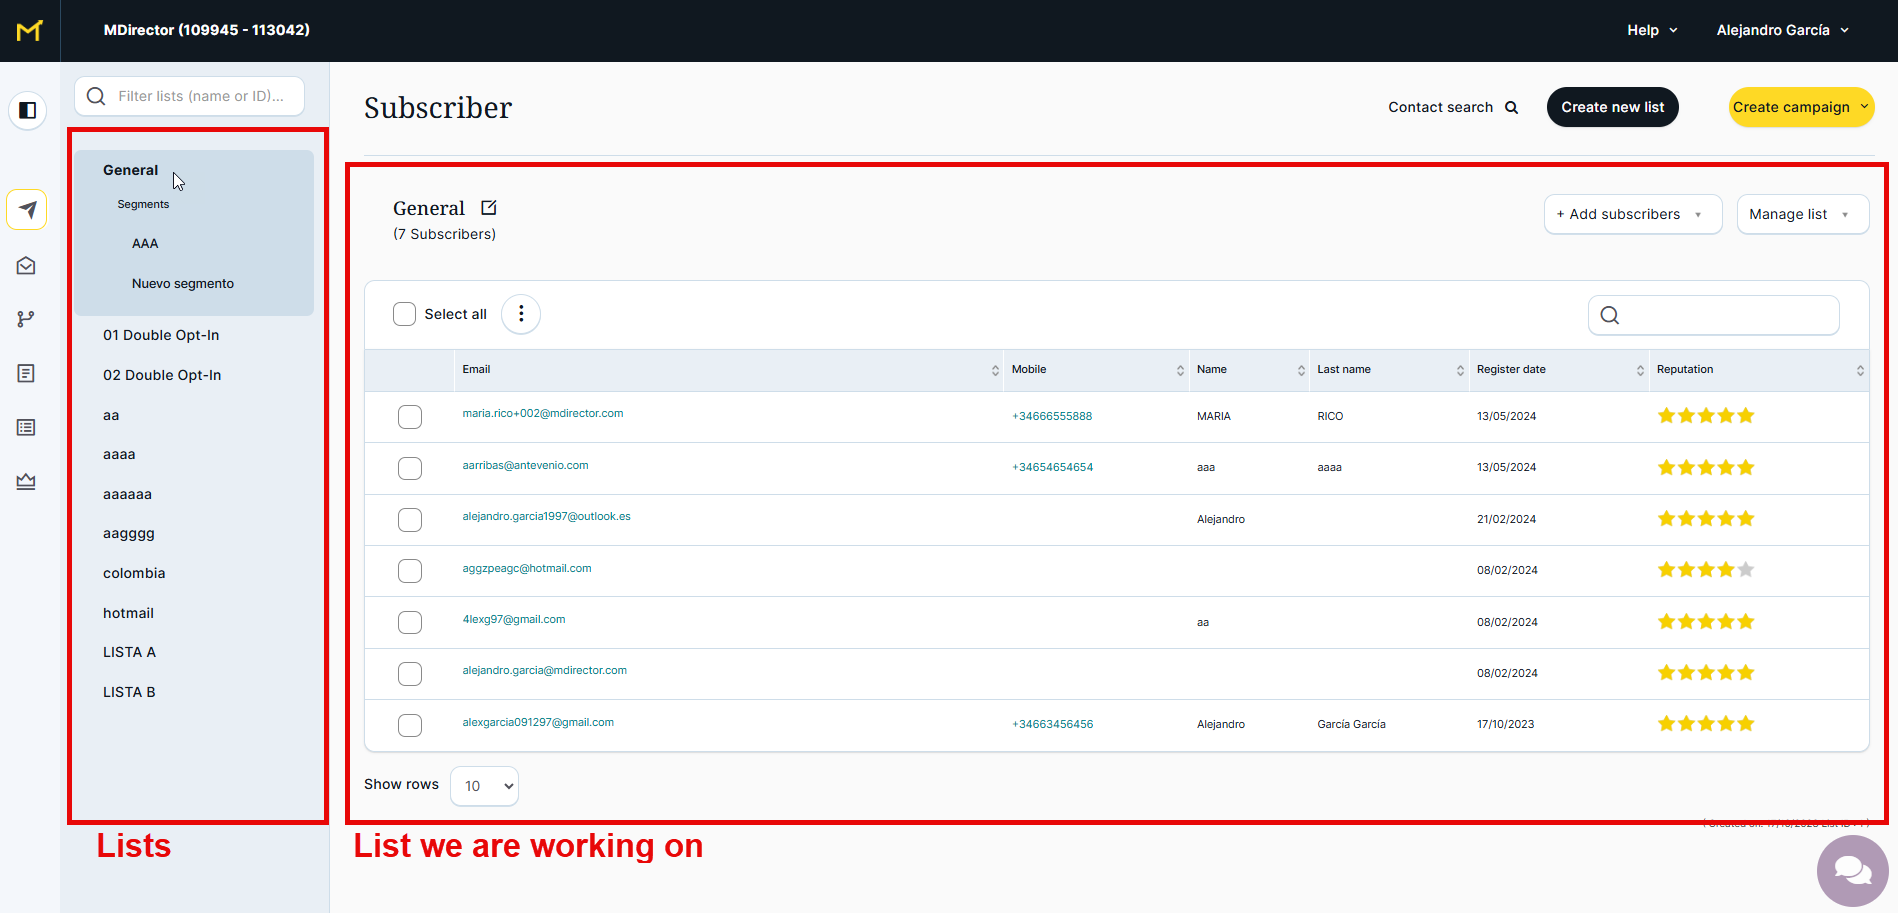
Task: Open the three-dot options beside Select all
Action: (521, 314)
